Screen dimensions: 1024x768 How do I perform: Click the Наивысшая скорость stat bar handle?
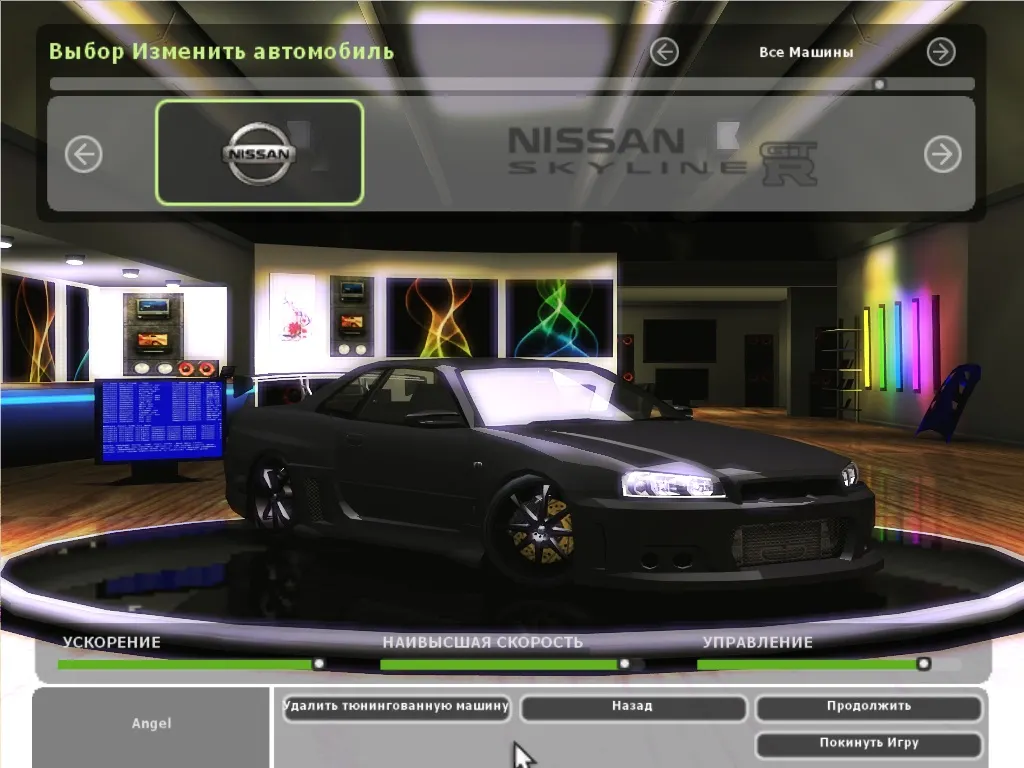coord(624,664)
